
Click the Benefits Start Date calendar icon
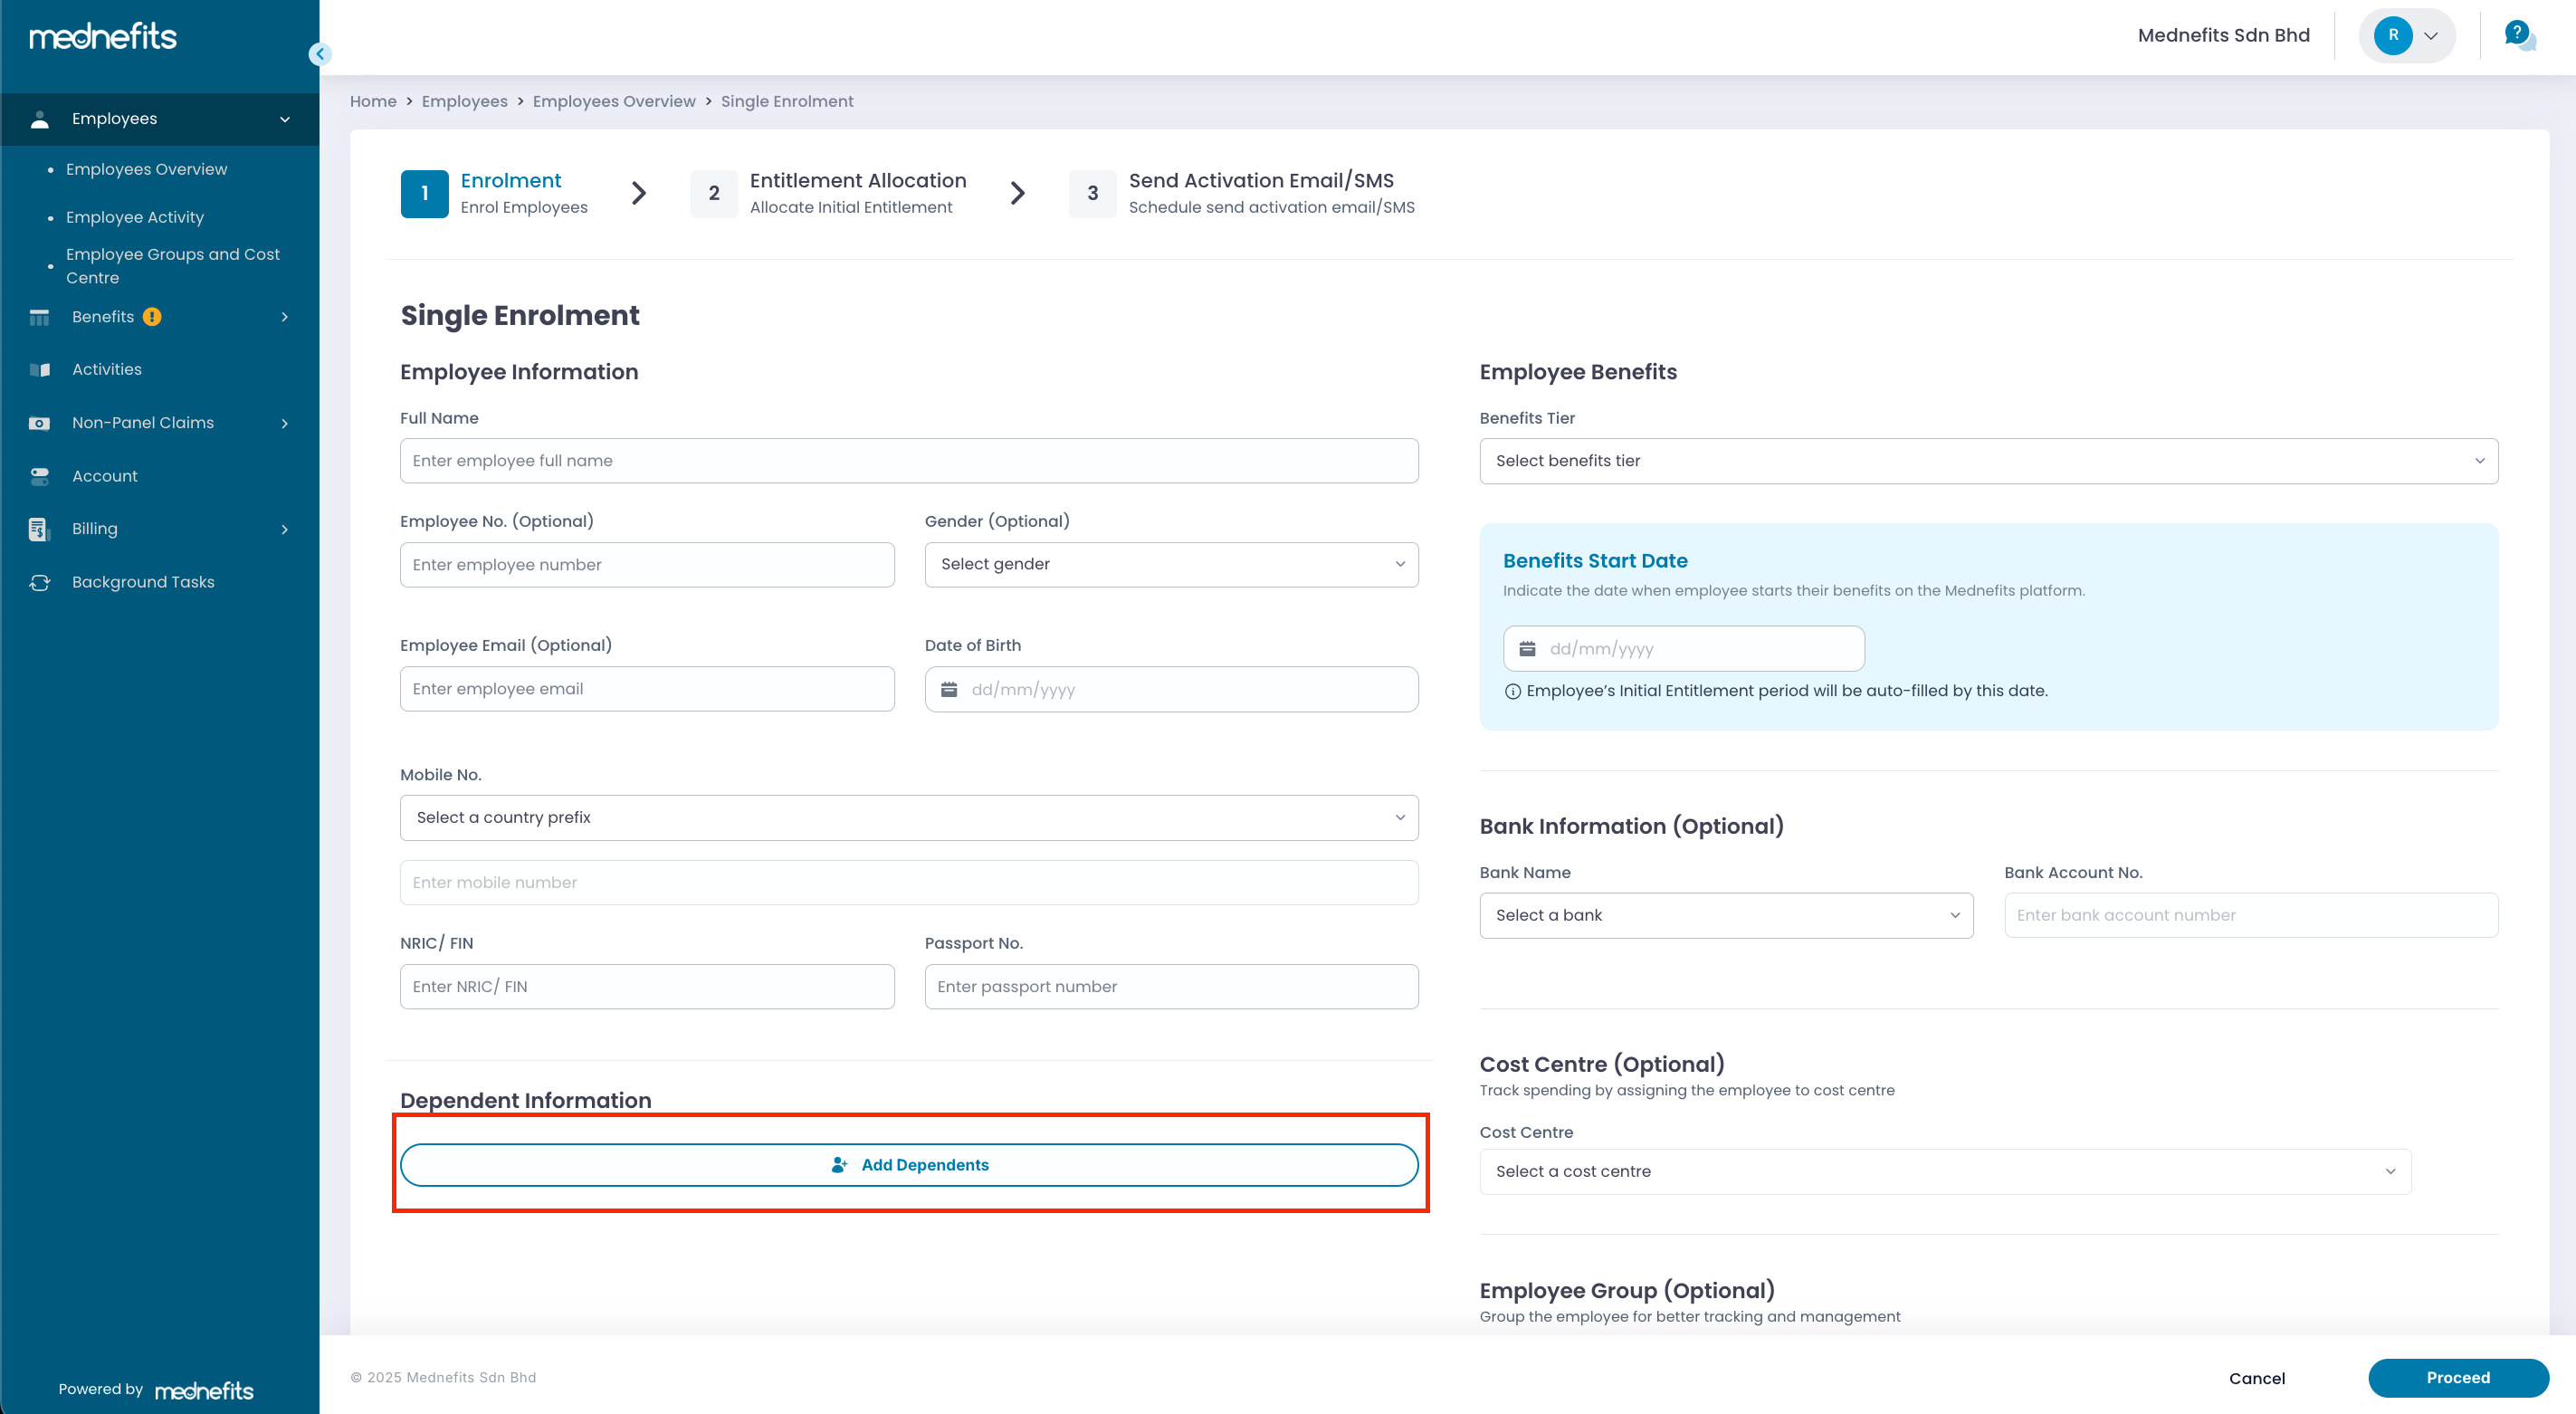coord(1527,649)
